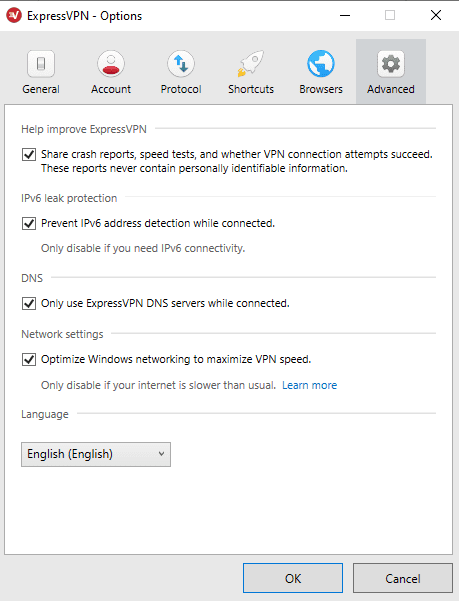The height and width of the screenshot is (601, 459).
Task: Switch to the Advanced tab label
Action: point(391,89)
